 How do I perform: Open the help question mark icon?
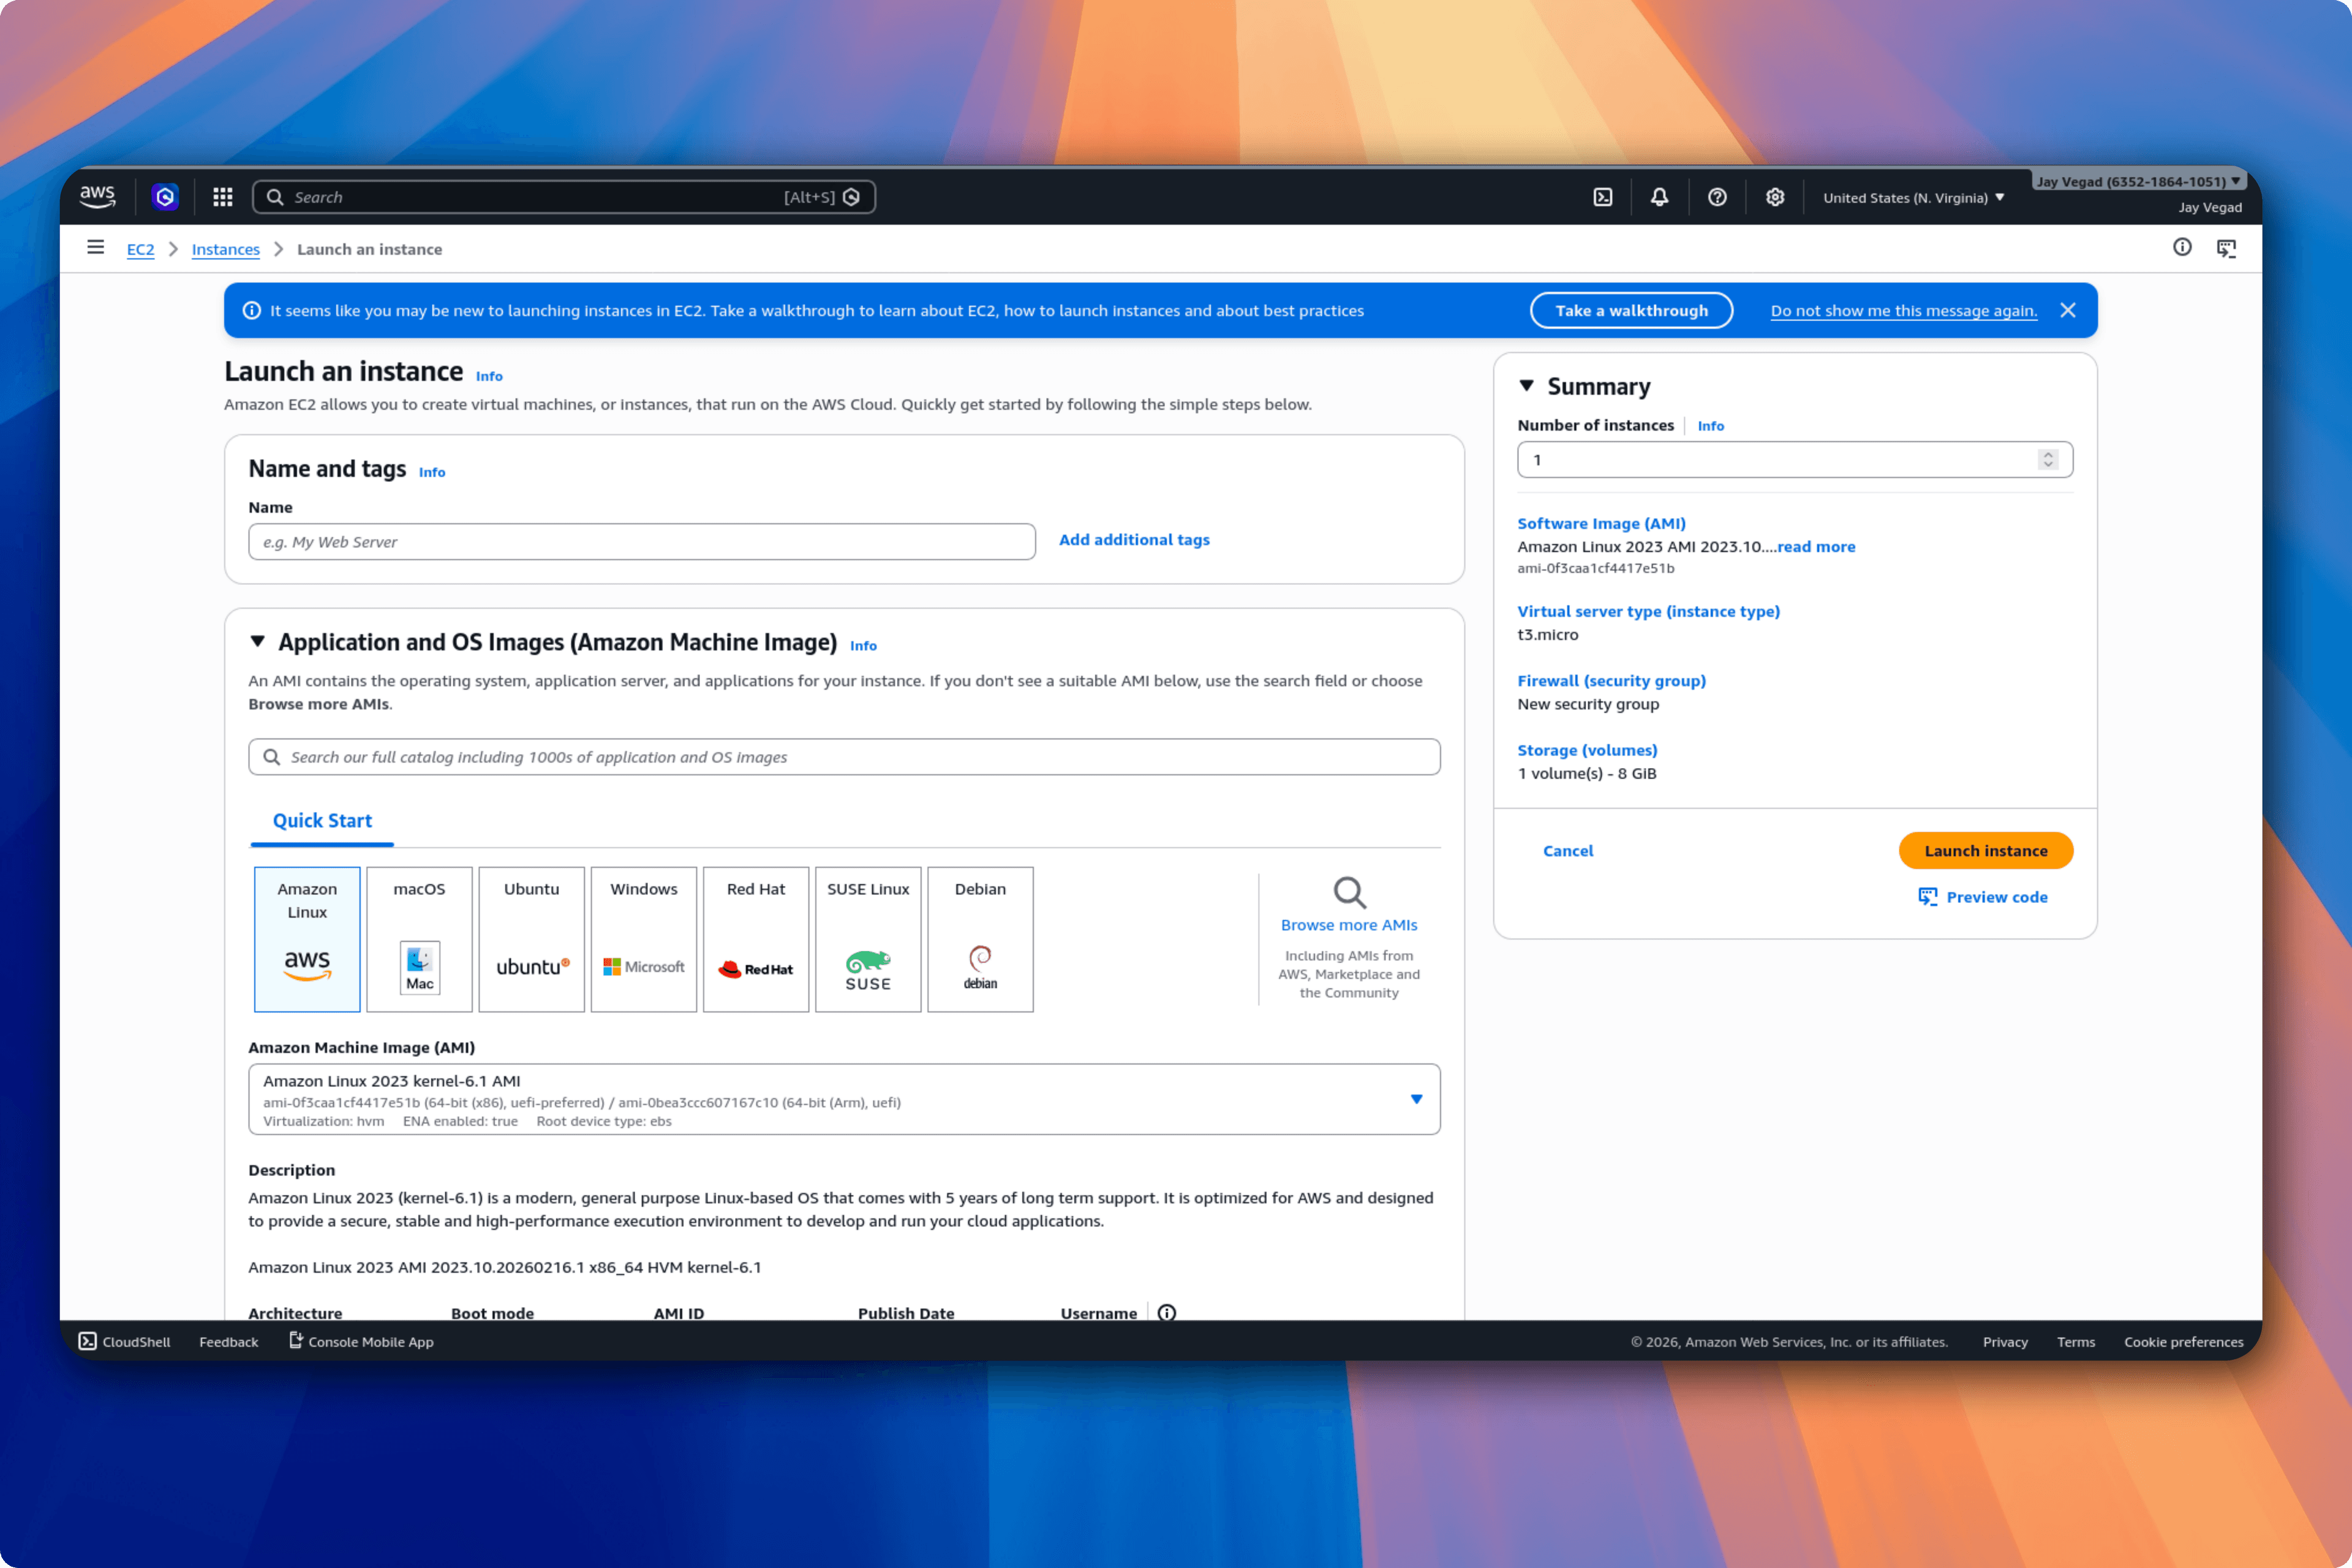(1718, 197)
